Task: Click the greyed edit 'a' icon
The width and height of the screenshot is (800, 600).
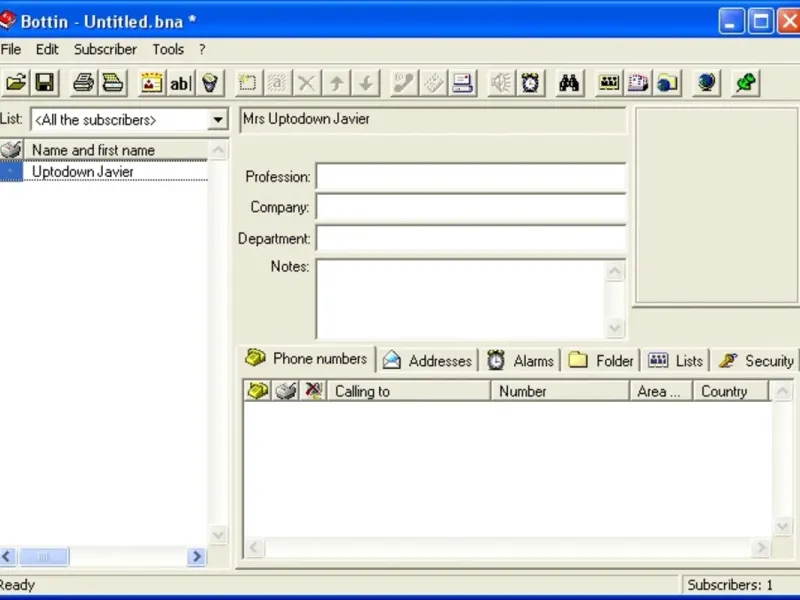Action: tap(277, 83)
